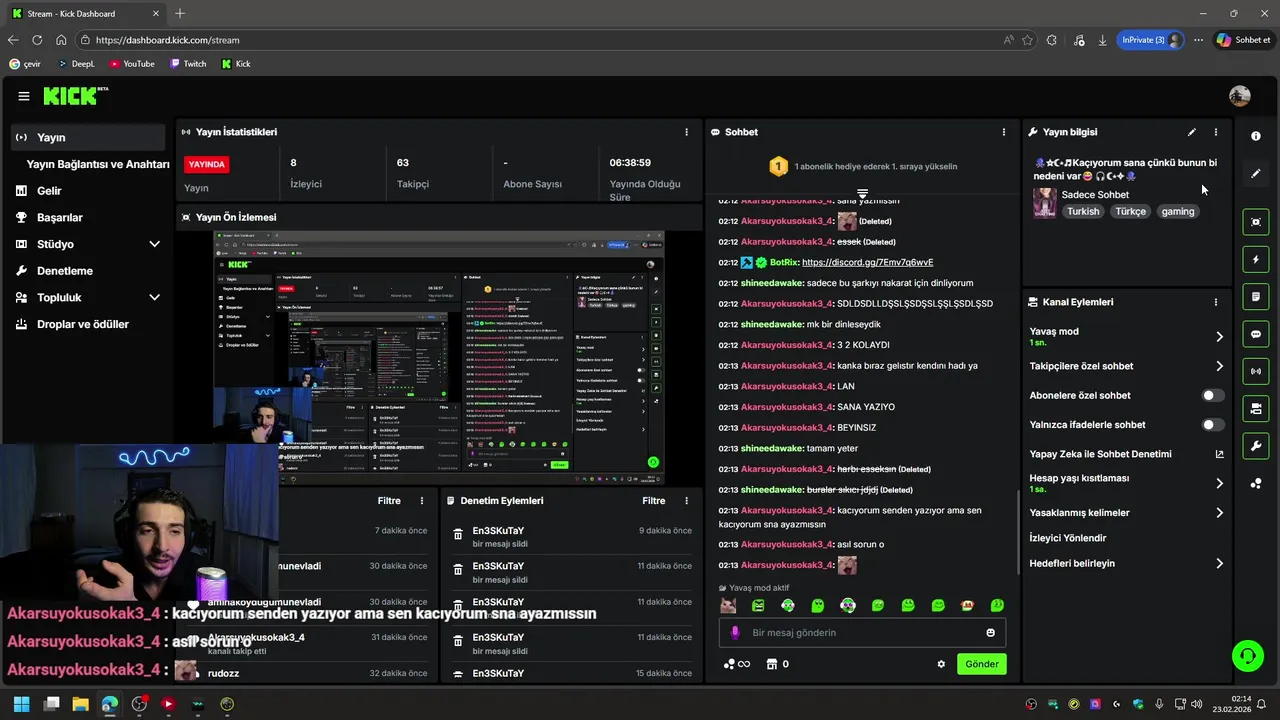The width and height of the screenshot is (1280, 720).
Task: Click the browser address bar
Action: (x=540, y=40)
